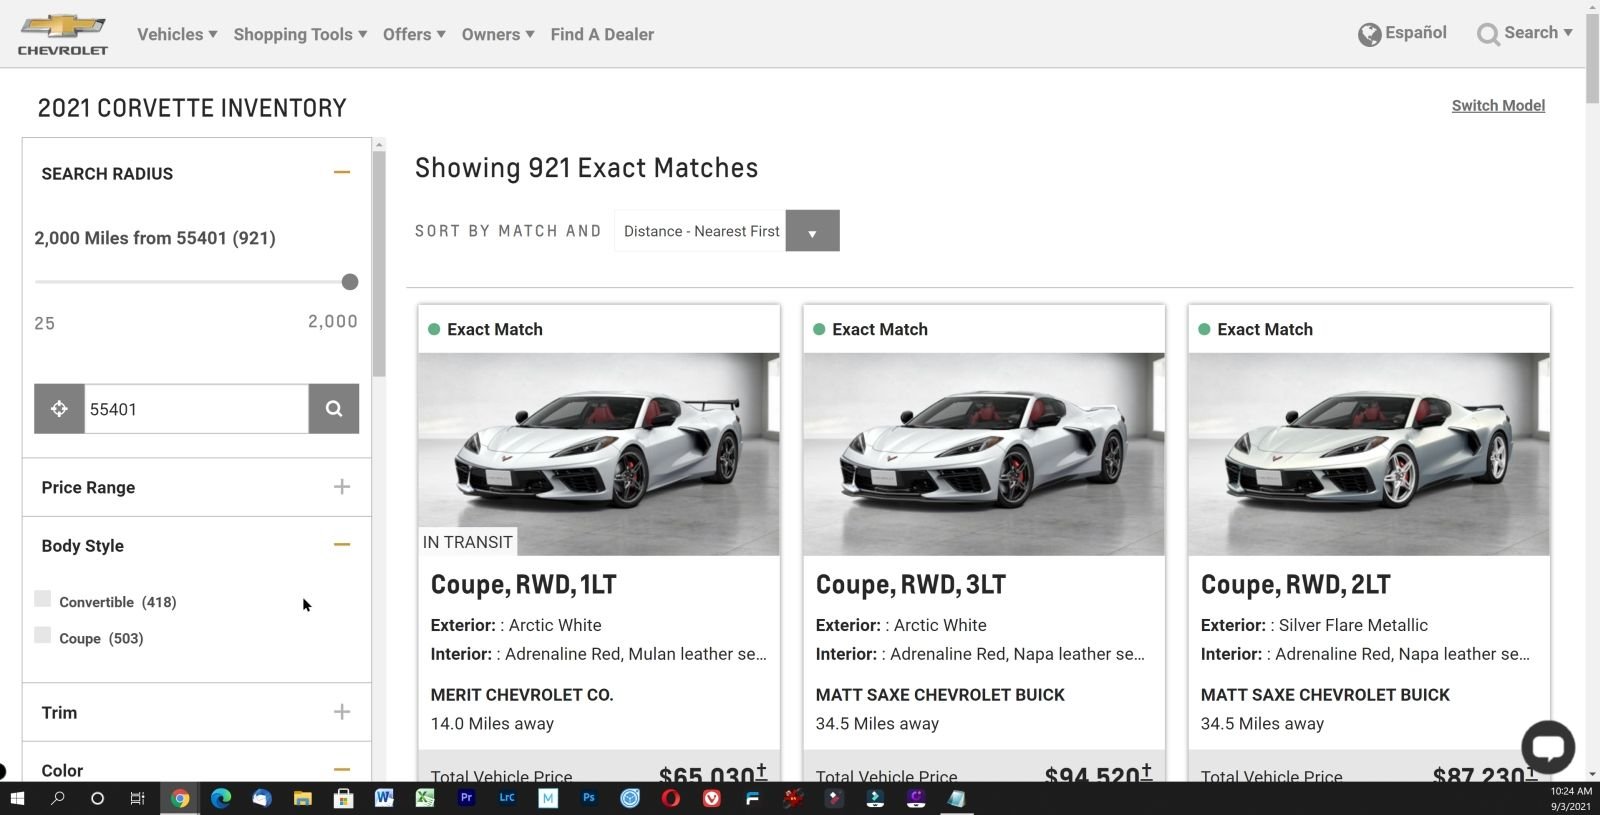Open Thunderbird mail icon in taskbar
1600x815 pixels.
tap(262, 798)
